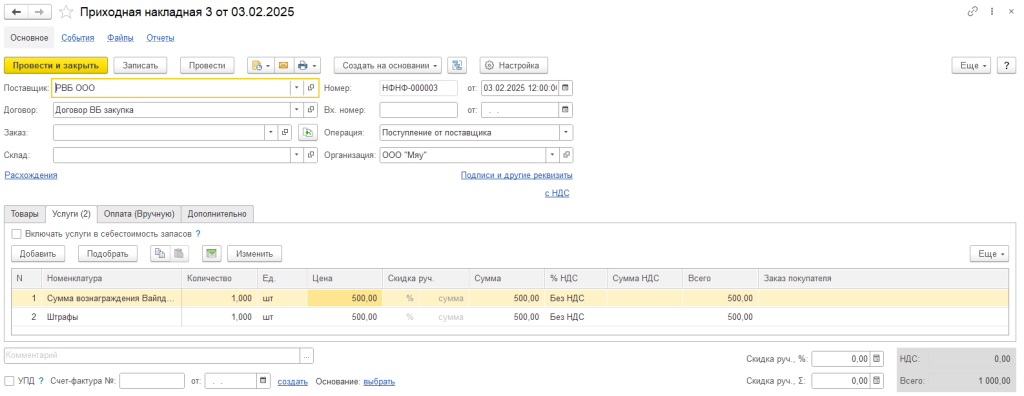
Task: Click Добавить to add service row
Action: (x=38, y=253)
